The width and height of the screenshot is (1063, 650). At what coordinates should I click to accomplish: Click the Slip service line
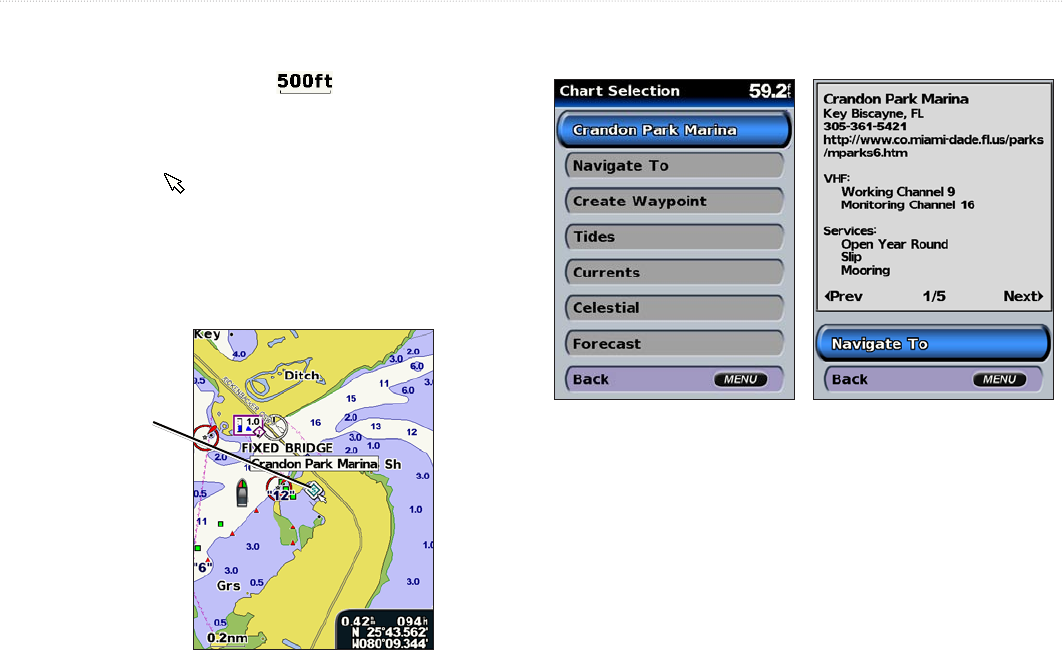pyautogui.click(x=851, y=257)
